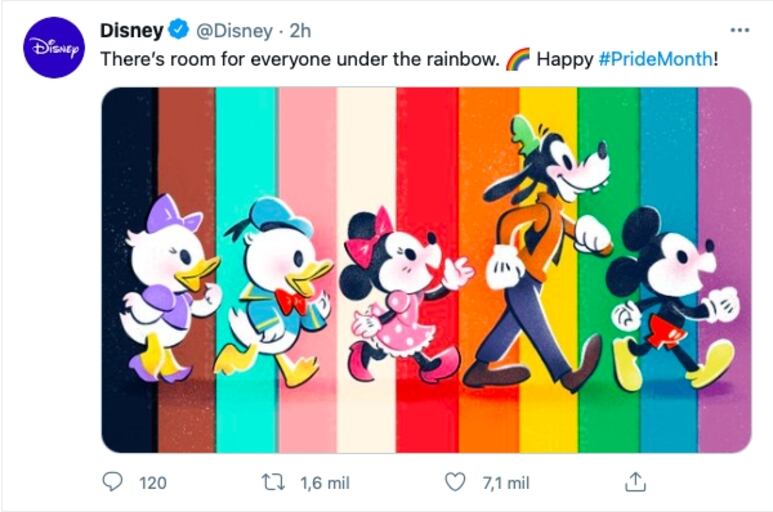View the 1,6 mil retweets count
The image size is (773, 512).
[x=325, y=482]
